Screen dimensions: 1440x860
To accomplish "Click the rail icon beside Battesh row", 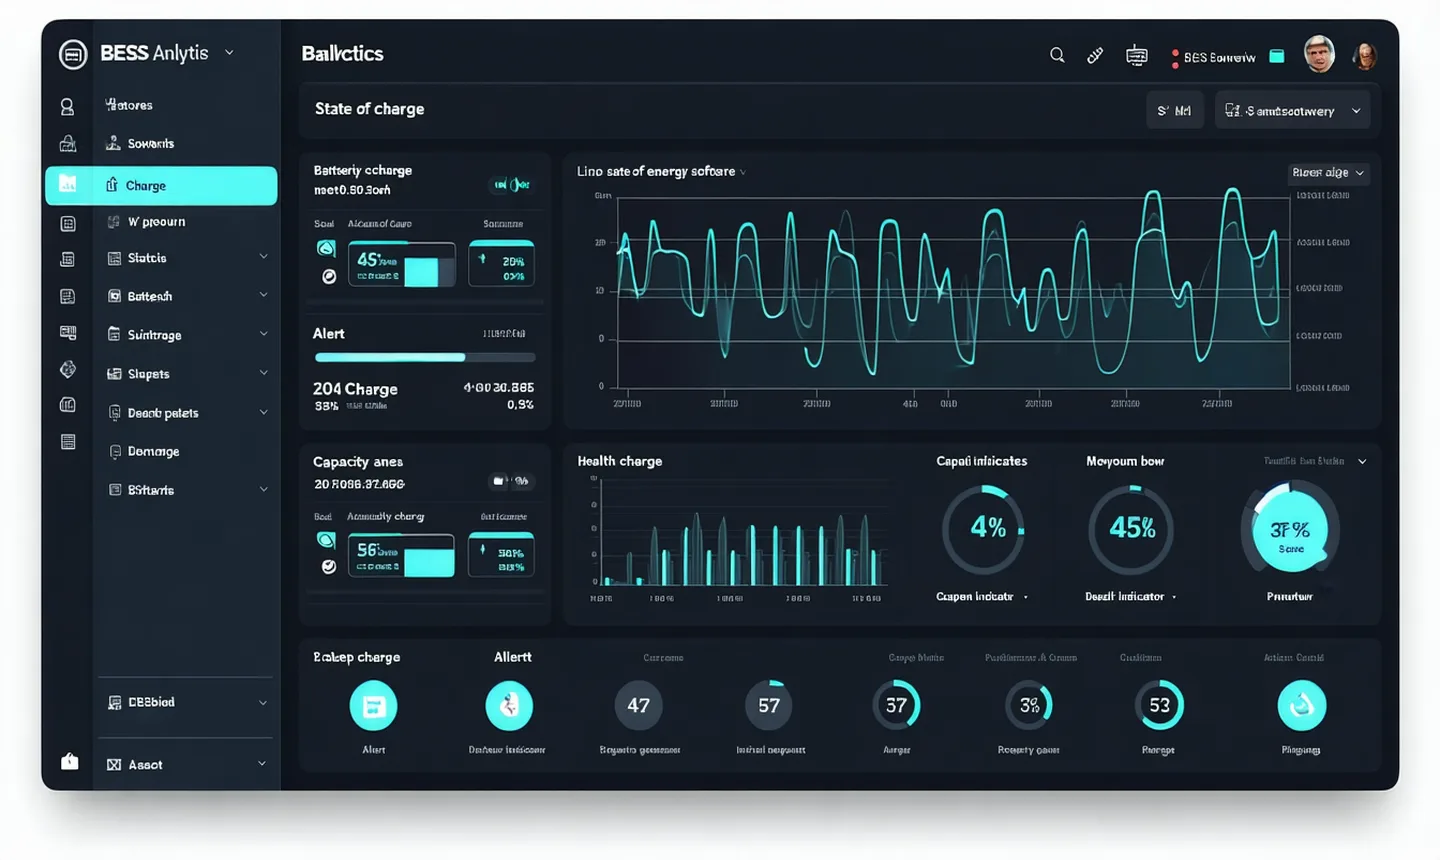I will pyautogui.click(x=68, y=296).
